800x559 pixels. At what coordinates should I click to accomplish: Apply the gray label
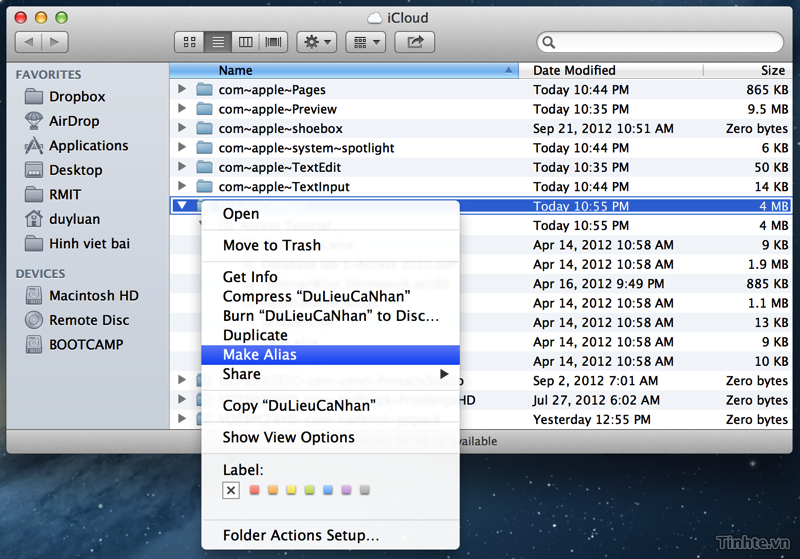[x=365, y=490]
